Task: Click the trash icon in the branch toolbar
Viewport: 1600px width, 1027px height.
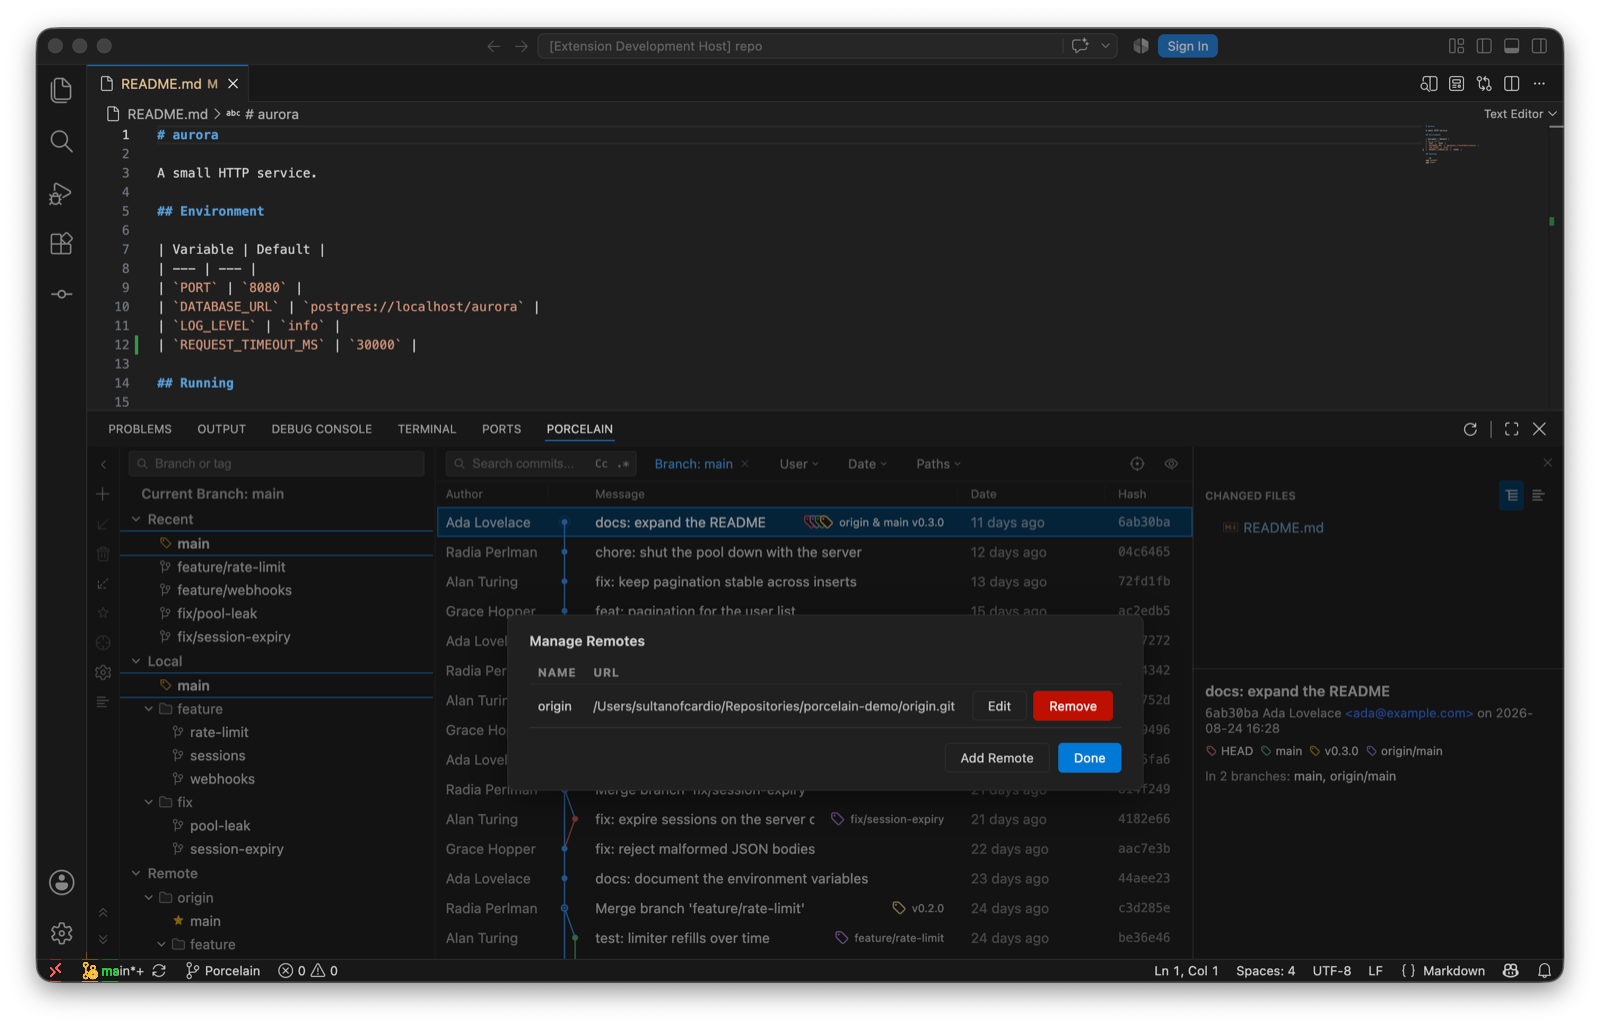Action: coord(103,553)
